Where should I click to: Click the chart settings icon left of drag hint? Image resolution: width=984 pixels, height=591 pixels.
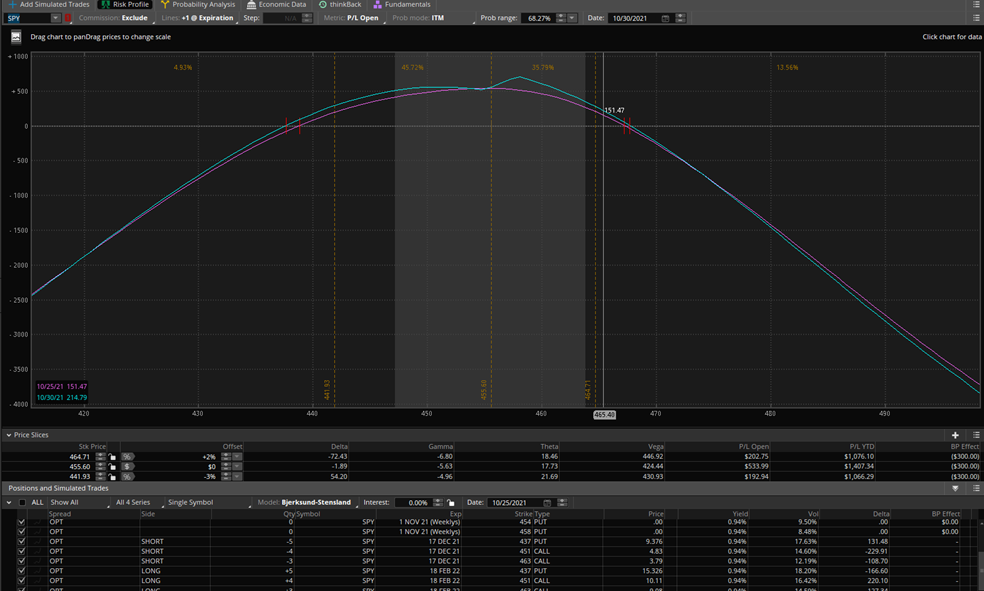point(16,37)
